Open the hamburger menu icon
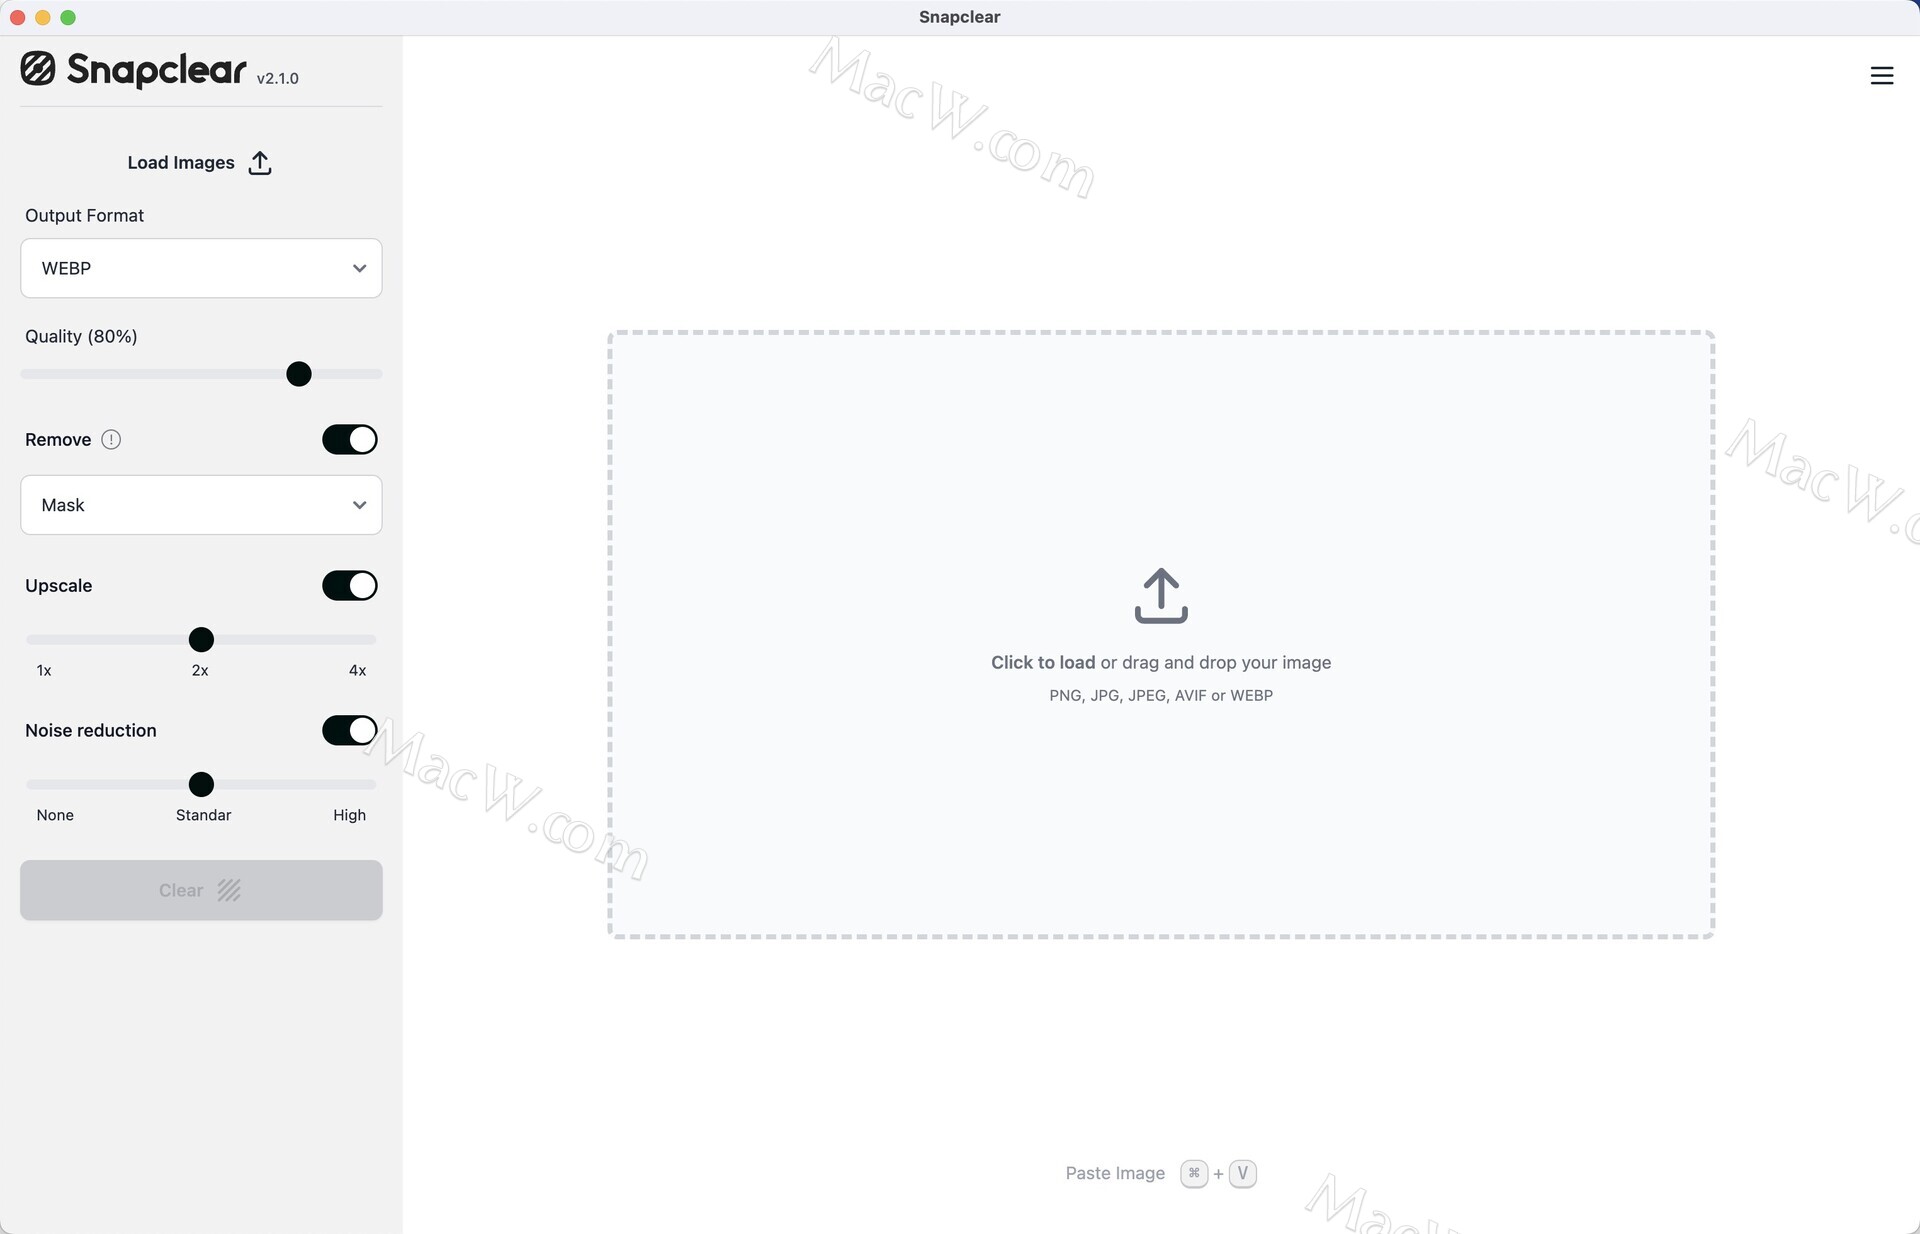This screenshot has width=1920, height=1234. 1881,75
